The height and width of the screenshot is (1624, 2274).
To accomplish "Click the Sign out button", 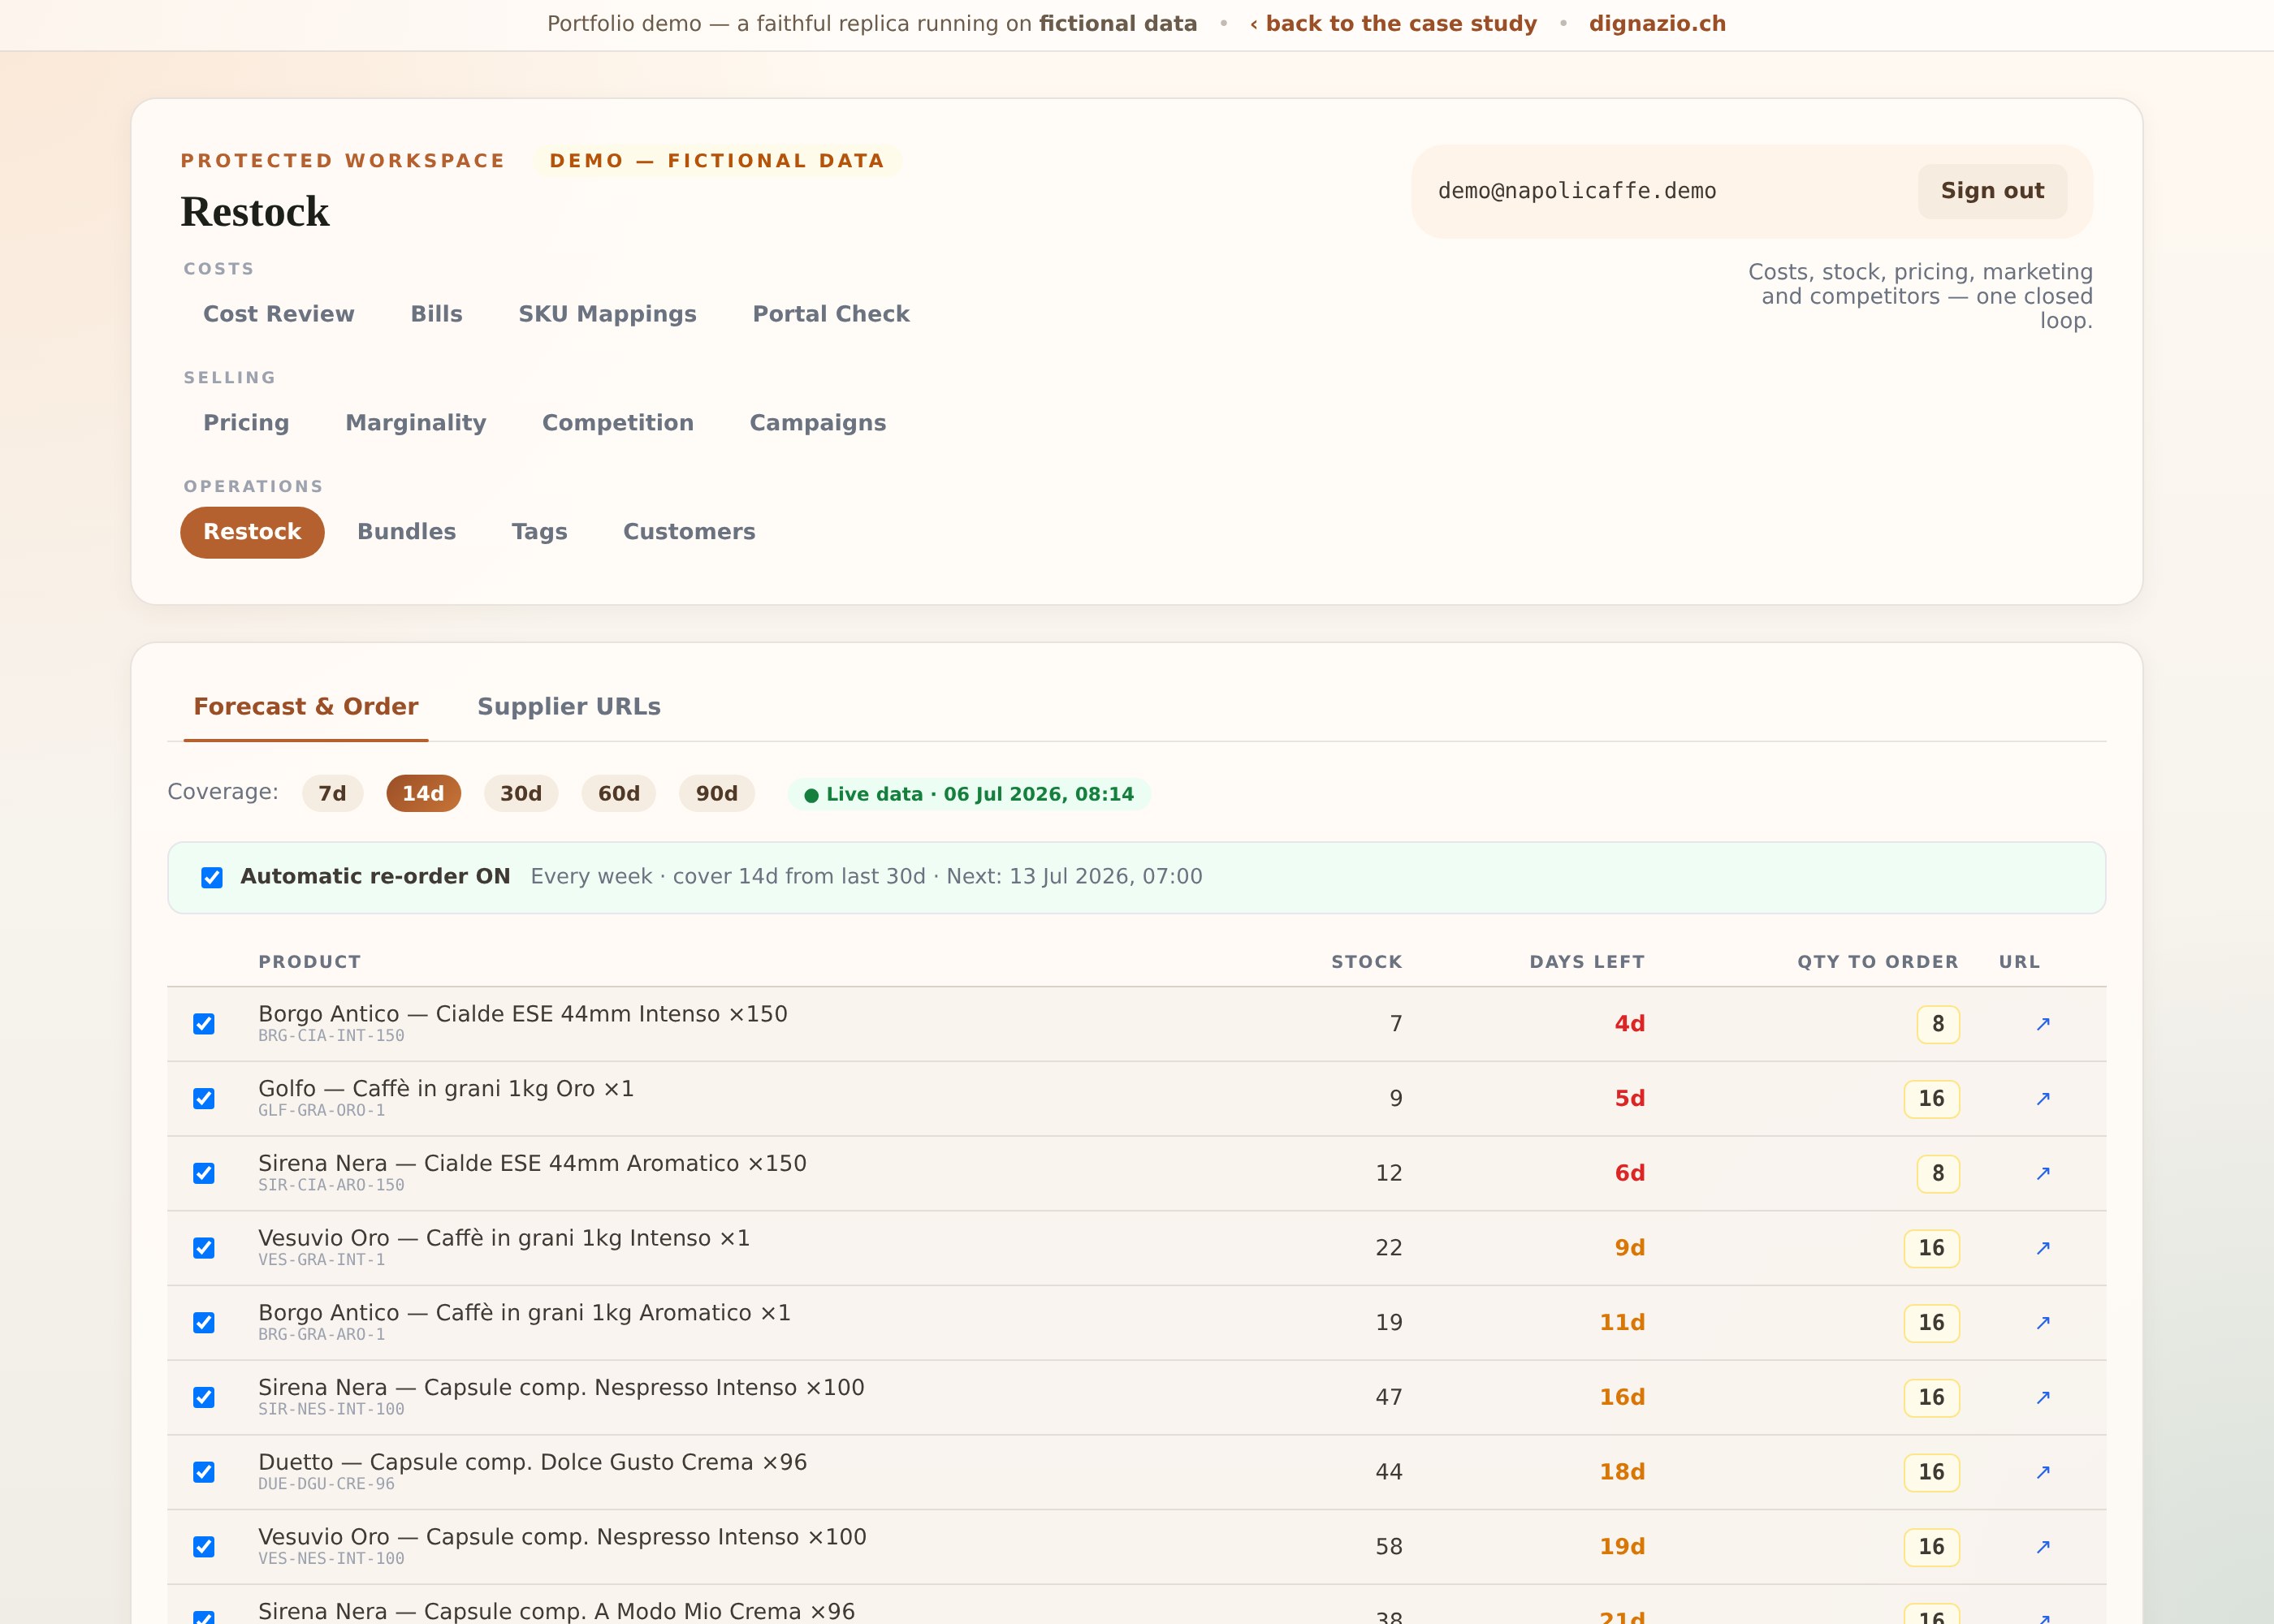I will pyautogui.click(x=1992, y=191).
